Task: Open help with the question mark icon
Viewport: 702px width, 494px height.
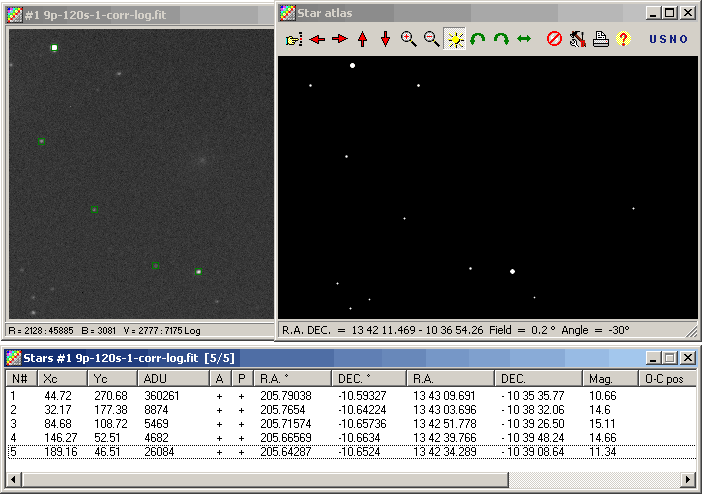Action: pos(623,39)
